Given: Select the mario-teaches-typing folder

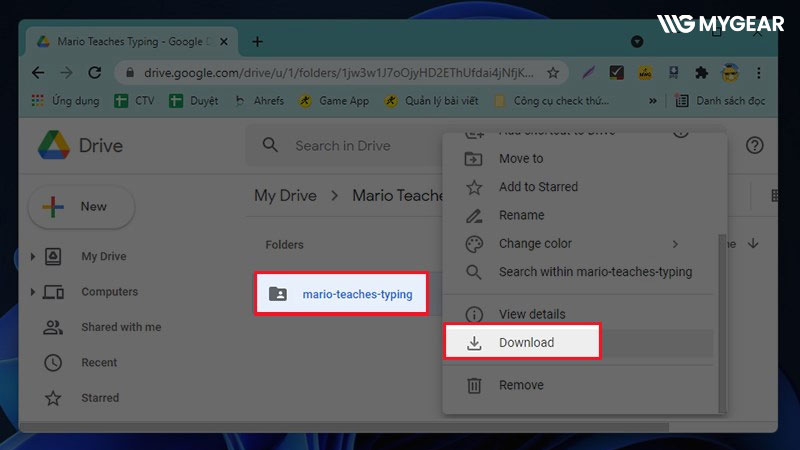Looking at the screenshot, I should click(341, 294).
